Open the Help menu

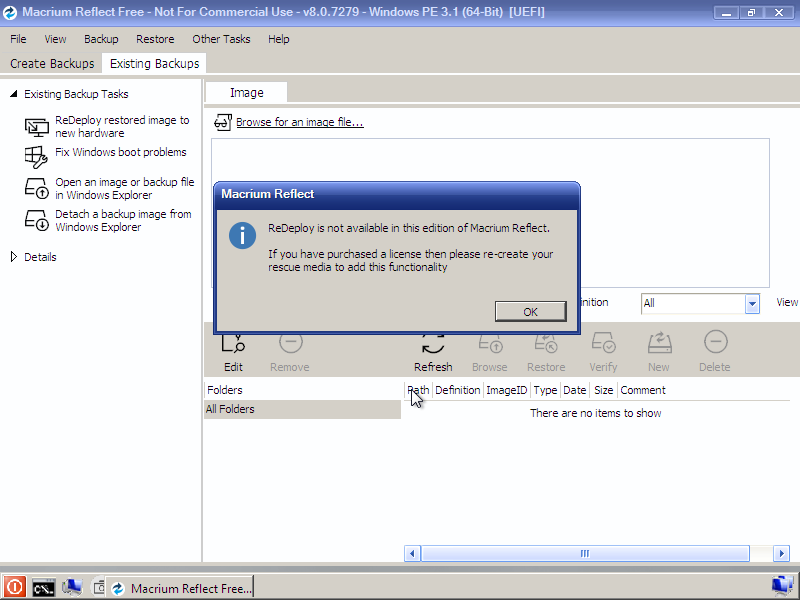(x=279, y=39)
